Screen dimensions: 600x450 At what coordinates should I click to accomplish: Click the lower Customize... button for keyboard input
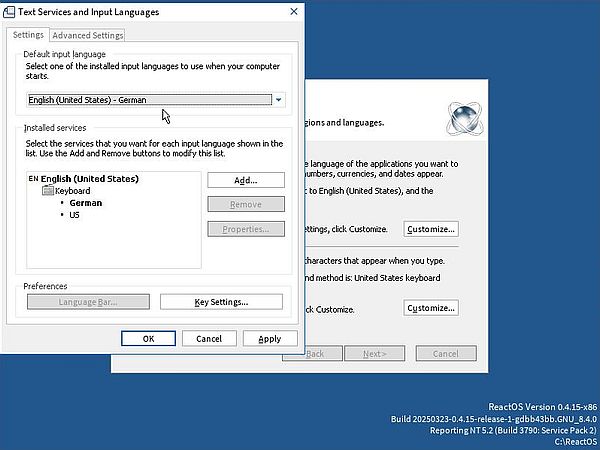coord(431,308)
